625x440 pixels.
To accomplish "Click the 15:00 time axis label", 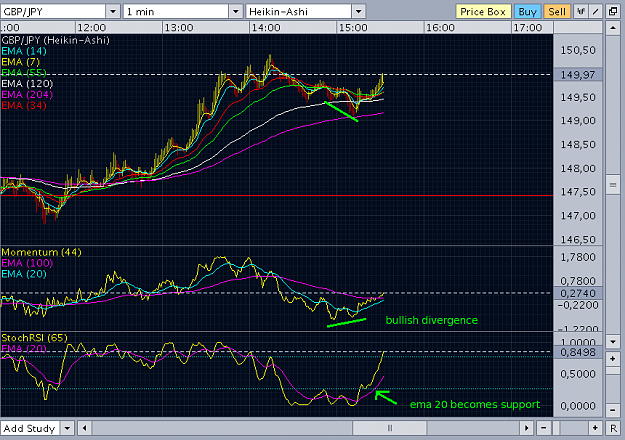I will [353, 28].
